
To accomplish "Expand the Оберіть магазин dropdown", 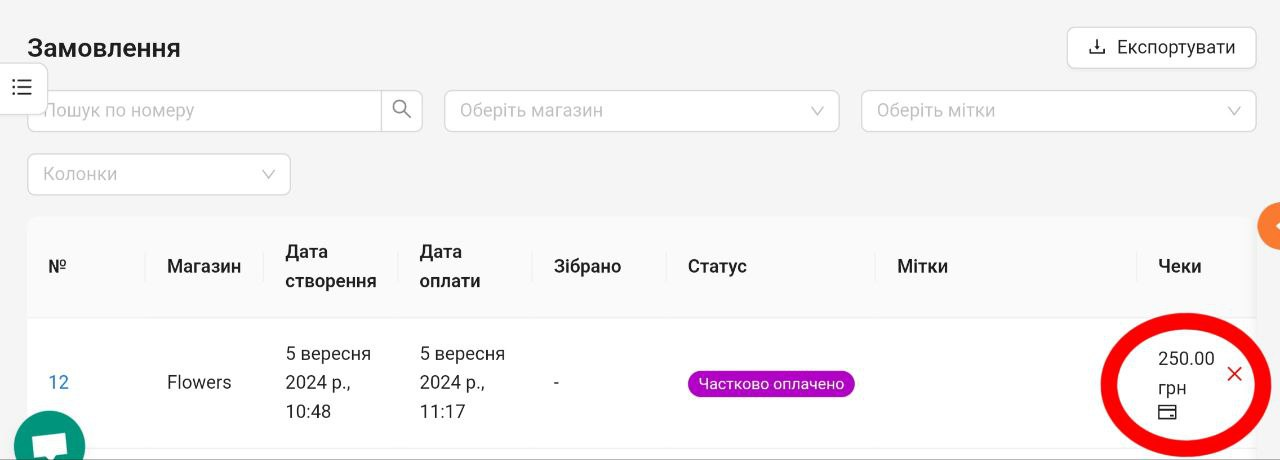I will [x=641, y=110].
